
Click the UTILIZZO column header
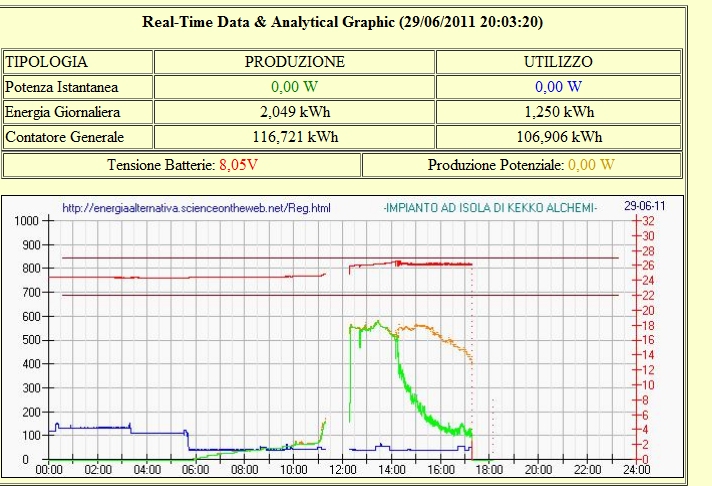[x=559, y=62]
